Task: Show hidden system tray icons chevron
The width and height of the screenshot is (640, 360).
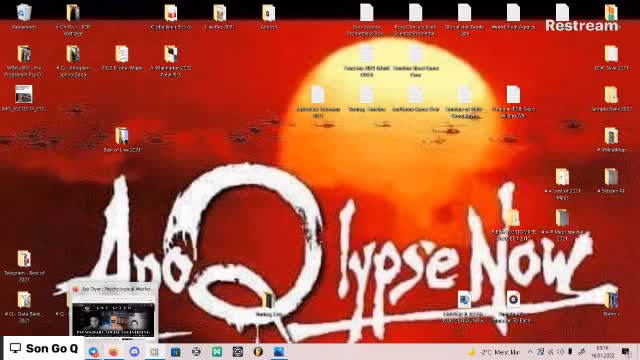Action: point(530,351)
